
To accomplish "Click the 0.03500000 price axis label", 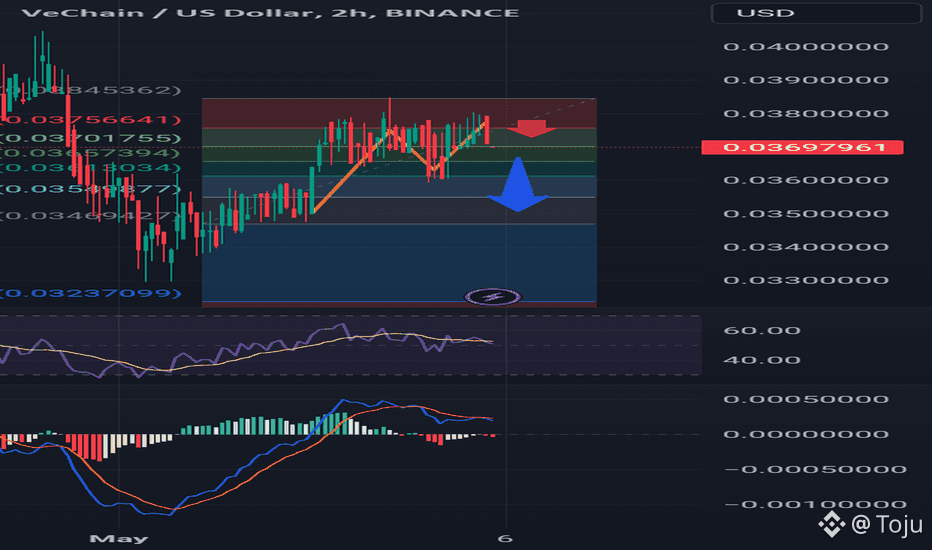I will coord(806,213).
